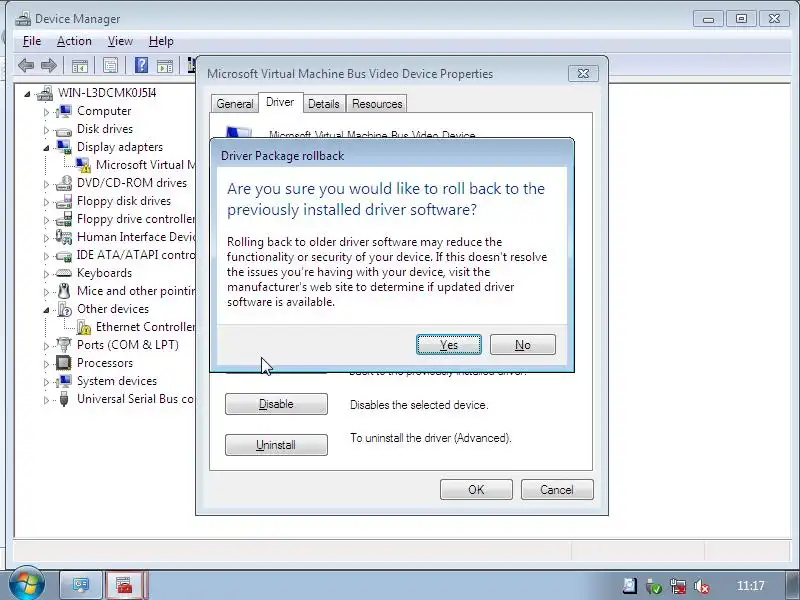Click the blue Help question mark icon
This screenshot has width=800, height=600.
coord(141,65)
